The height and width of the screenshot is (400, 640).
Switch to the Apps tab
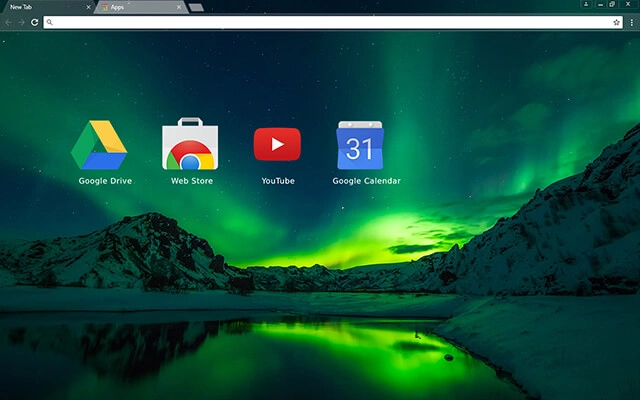141,7
